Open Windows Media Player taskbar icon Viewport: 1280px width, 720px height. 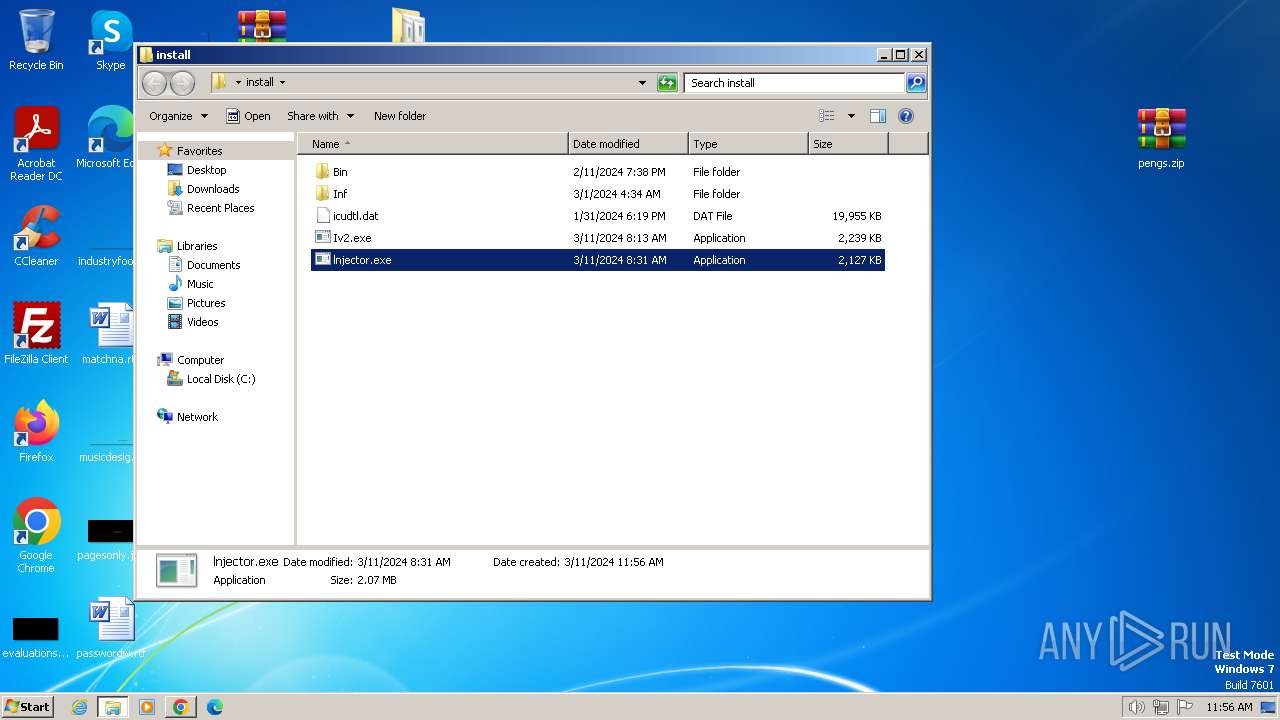147,707
